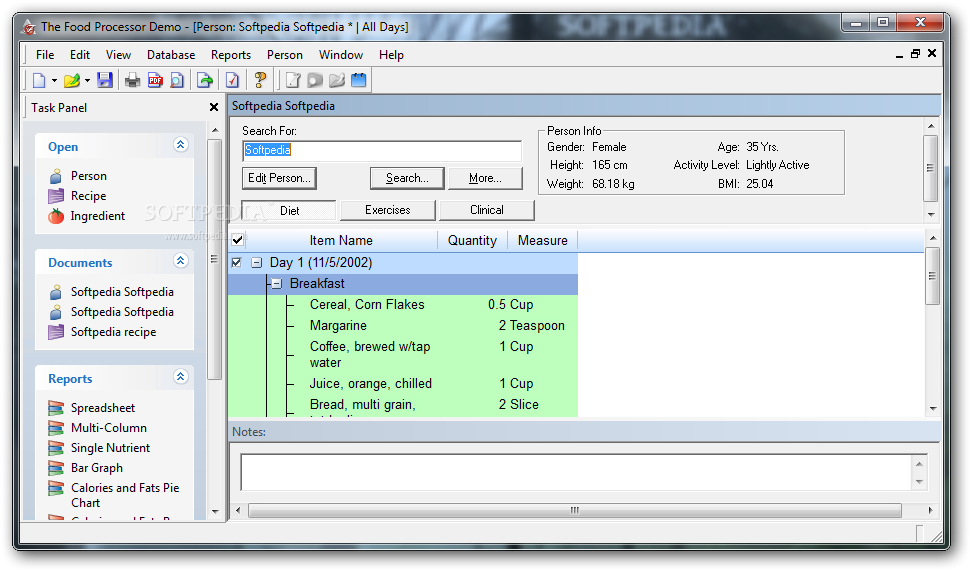Open the Help menu
The image size is (971, 571).
tap(391, 55)
